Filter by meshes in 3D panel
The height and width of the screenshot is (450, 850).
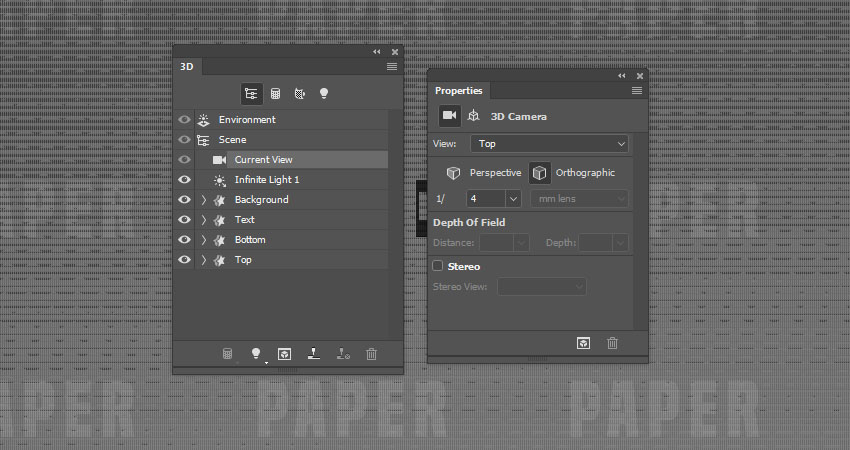tap(275, 94)
